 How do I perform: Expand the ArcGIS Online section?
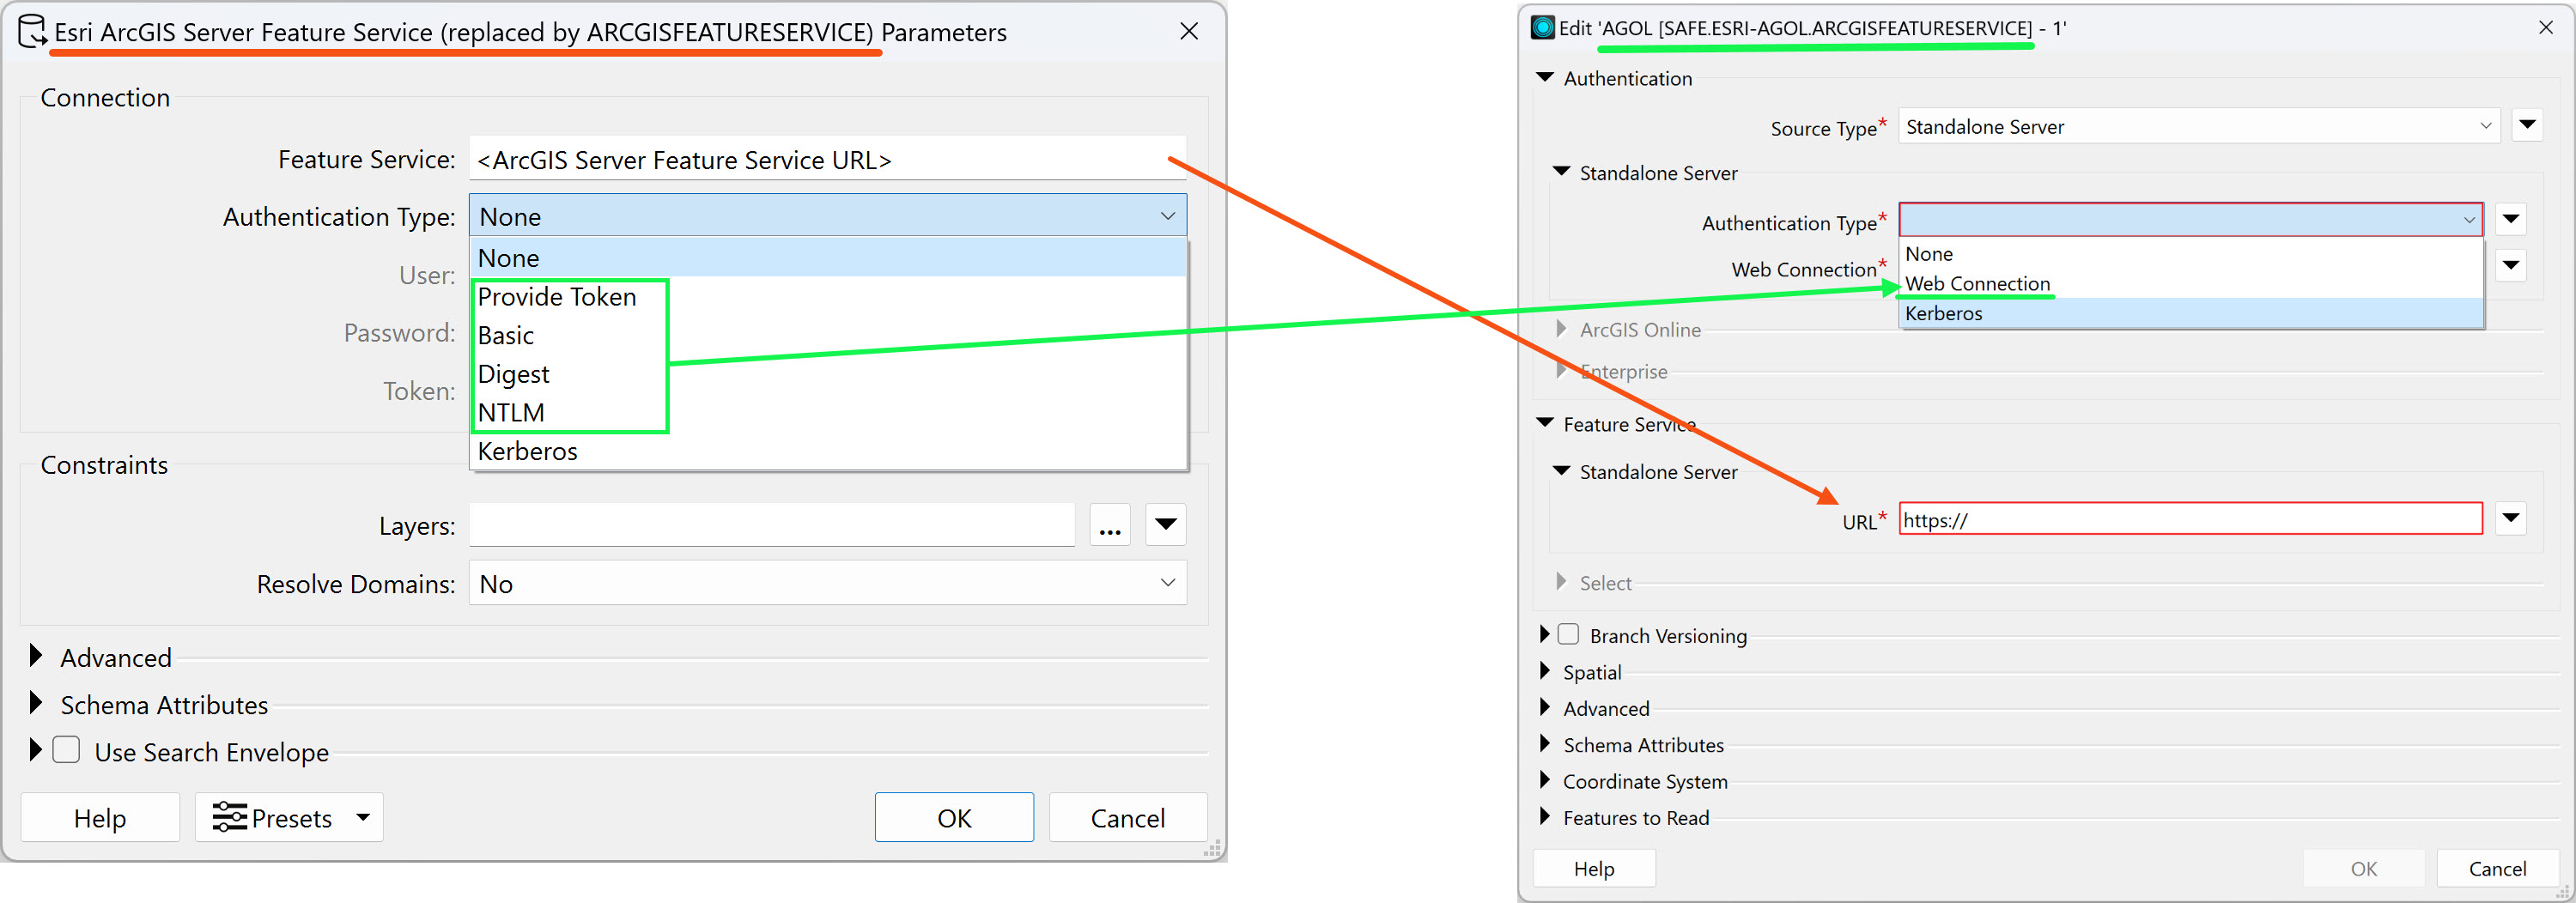click(1561, 328)
